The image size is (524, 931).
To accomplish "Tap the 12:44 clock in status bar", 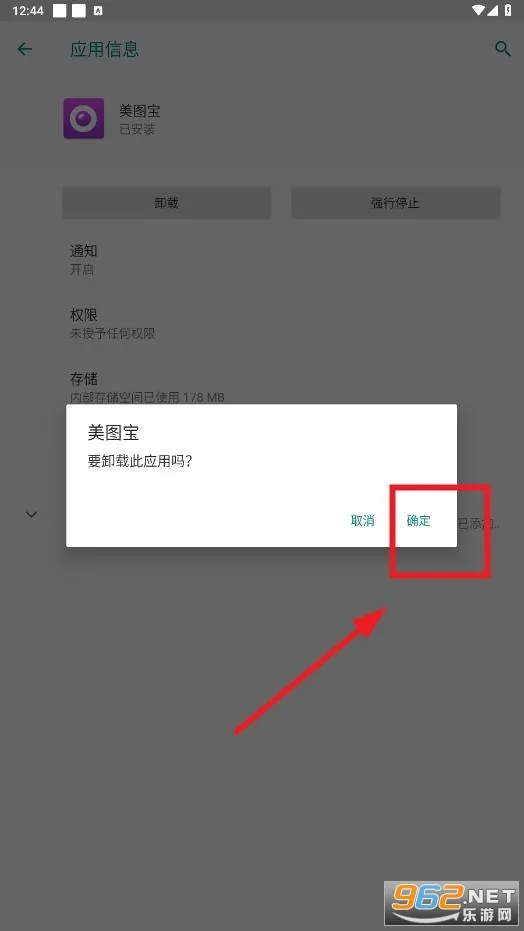I will pos(27,11).
